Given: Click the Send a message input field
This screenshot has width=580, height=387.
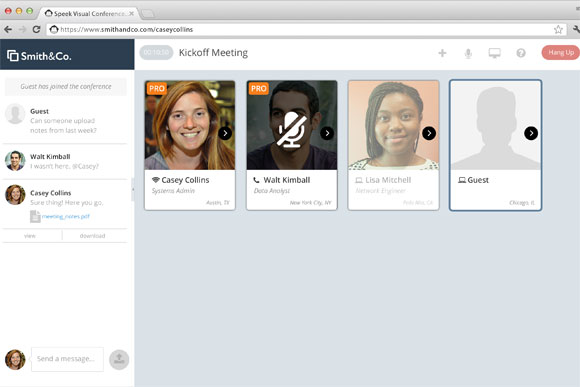Looking at the screenshot, I should [x=67, y=359].
